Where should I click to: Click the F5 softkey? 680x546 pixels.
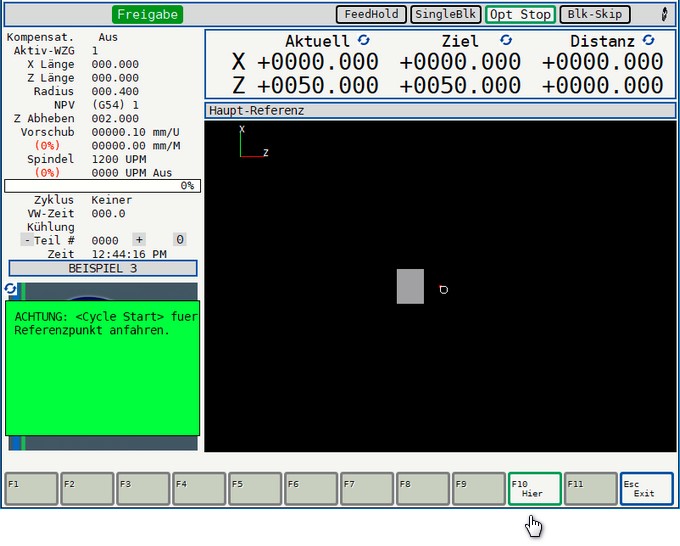pos(255,489)
